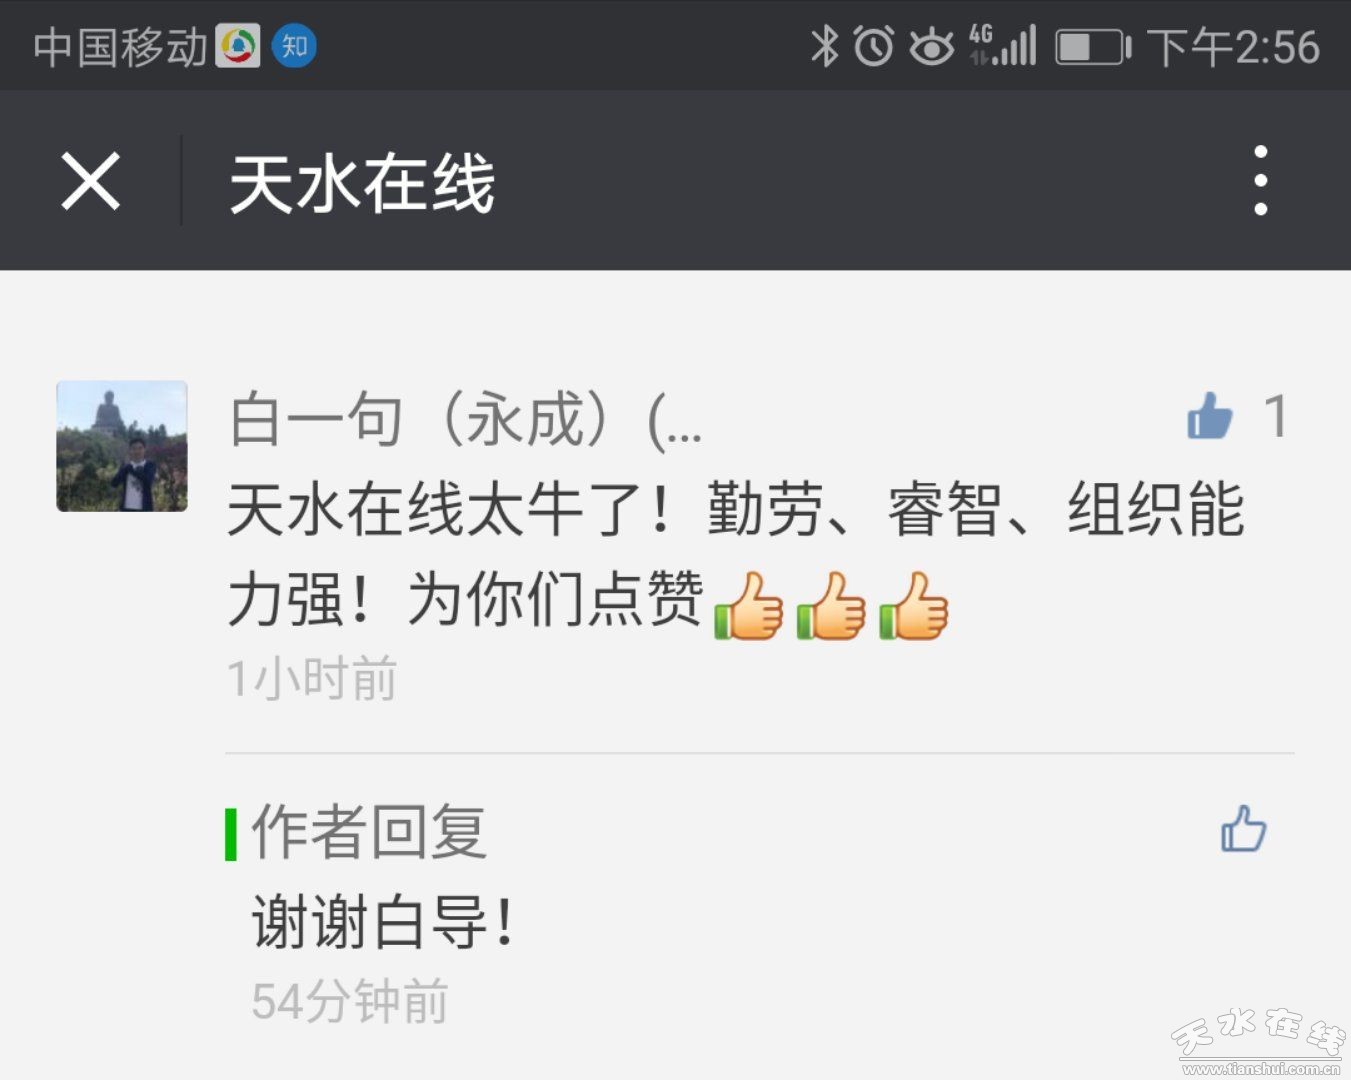Tap the username 白一句（永成）
Image resolution: width=1351 pixels, height=1080 pixels.
point(466,419)
